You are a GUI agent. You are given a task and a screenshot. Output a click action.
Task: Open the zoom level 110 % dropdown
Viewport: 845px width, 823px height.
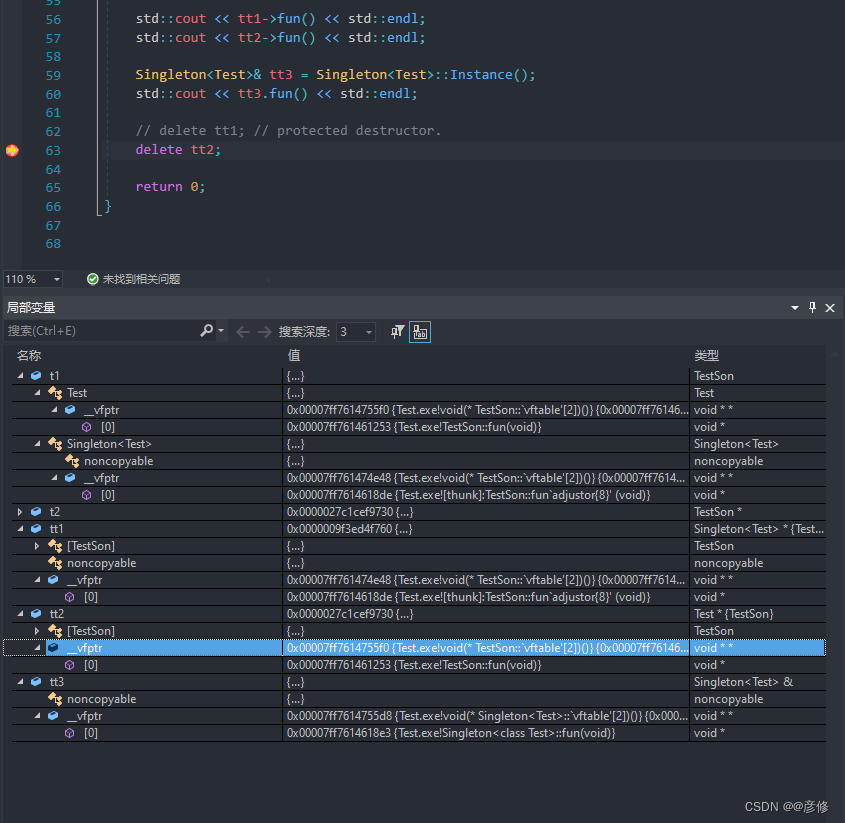coord(56,279)
